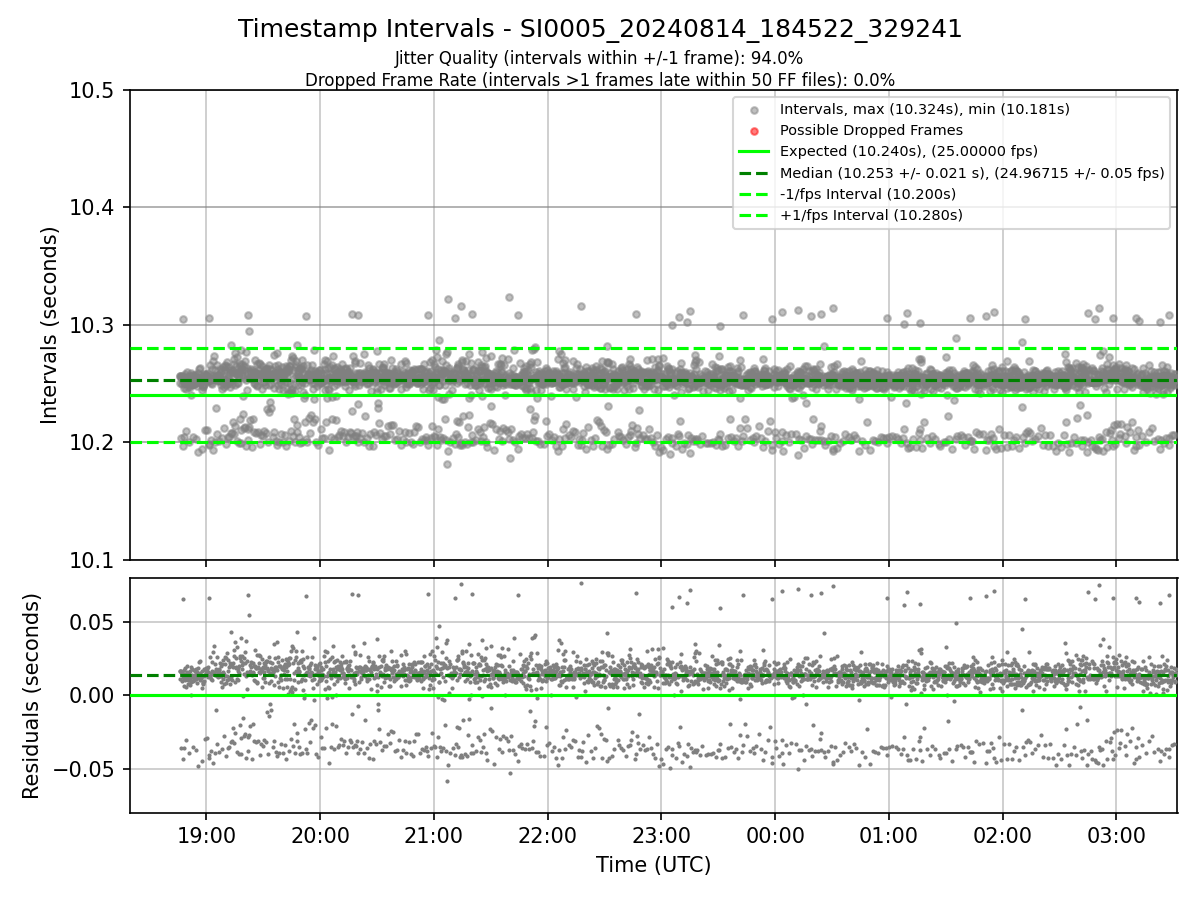Image resolution: width=1200 pixels, height=900 pixels.
Task: Click legend entry "Possible Dropped Frames"
Action: click(871, 130)
